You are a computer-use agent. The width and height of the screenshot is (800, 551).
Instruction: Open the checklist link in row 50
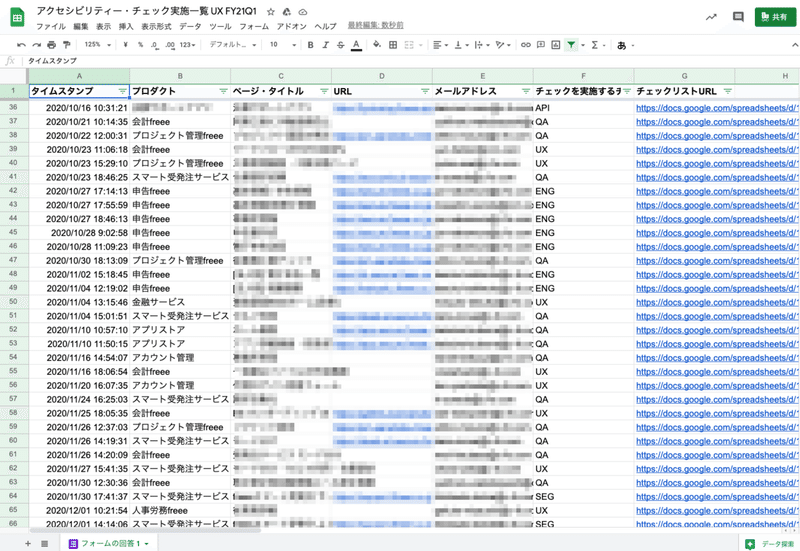coord(717,302)
